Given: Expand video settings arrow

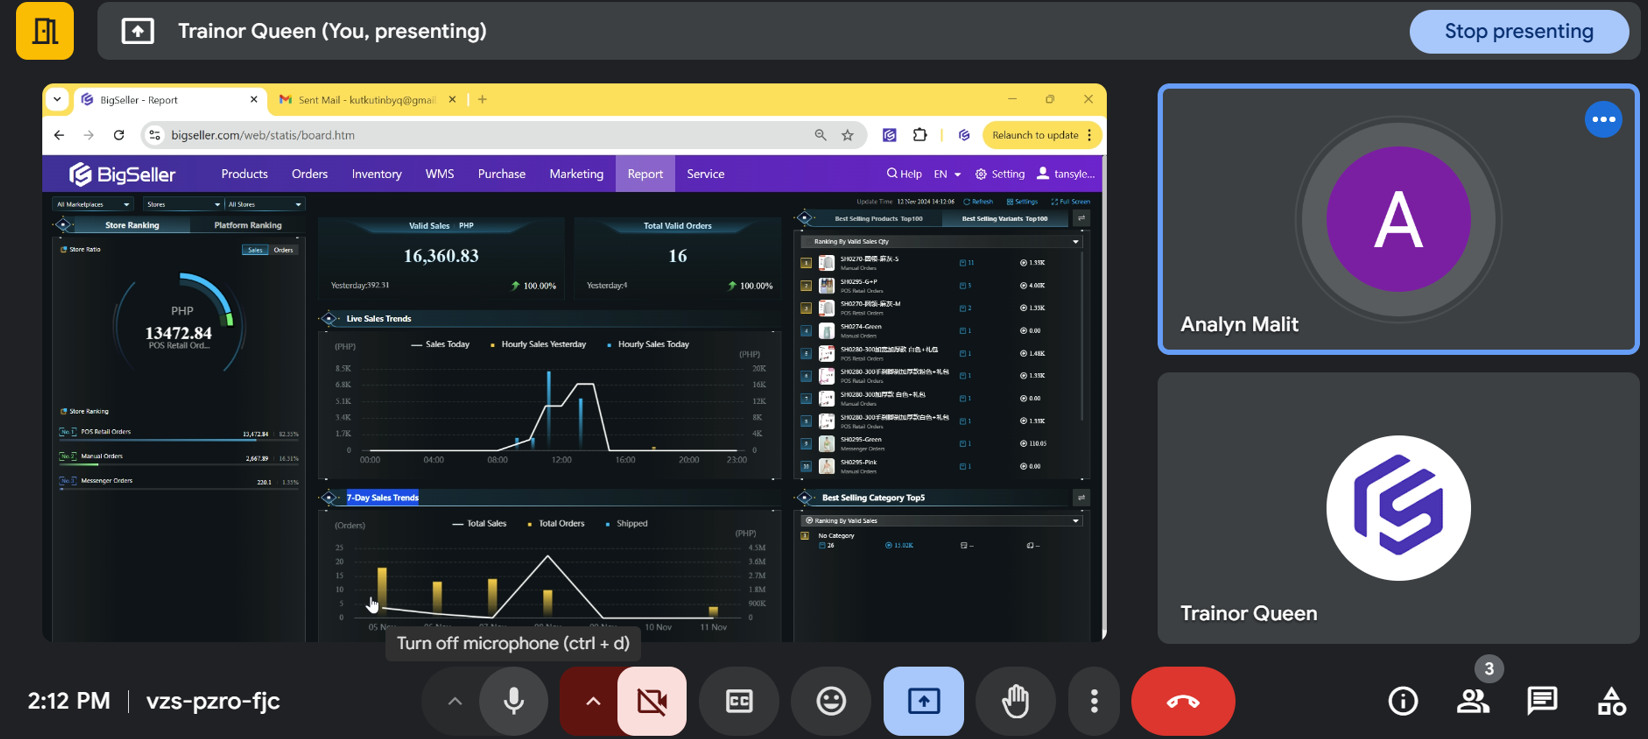Looking at the screenshot, I should pos(593,701).
